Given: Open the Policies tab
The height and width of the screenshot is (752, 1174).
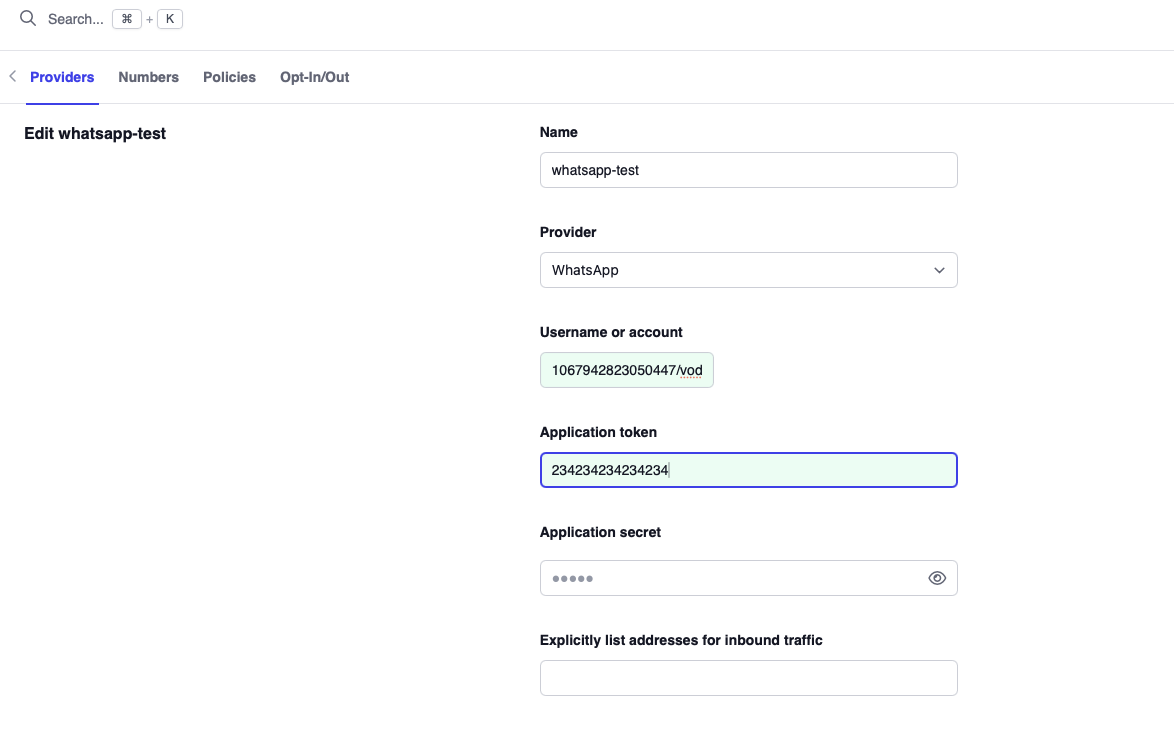Looking at the screenshot, I should (x=229, y=77).
